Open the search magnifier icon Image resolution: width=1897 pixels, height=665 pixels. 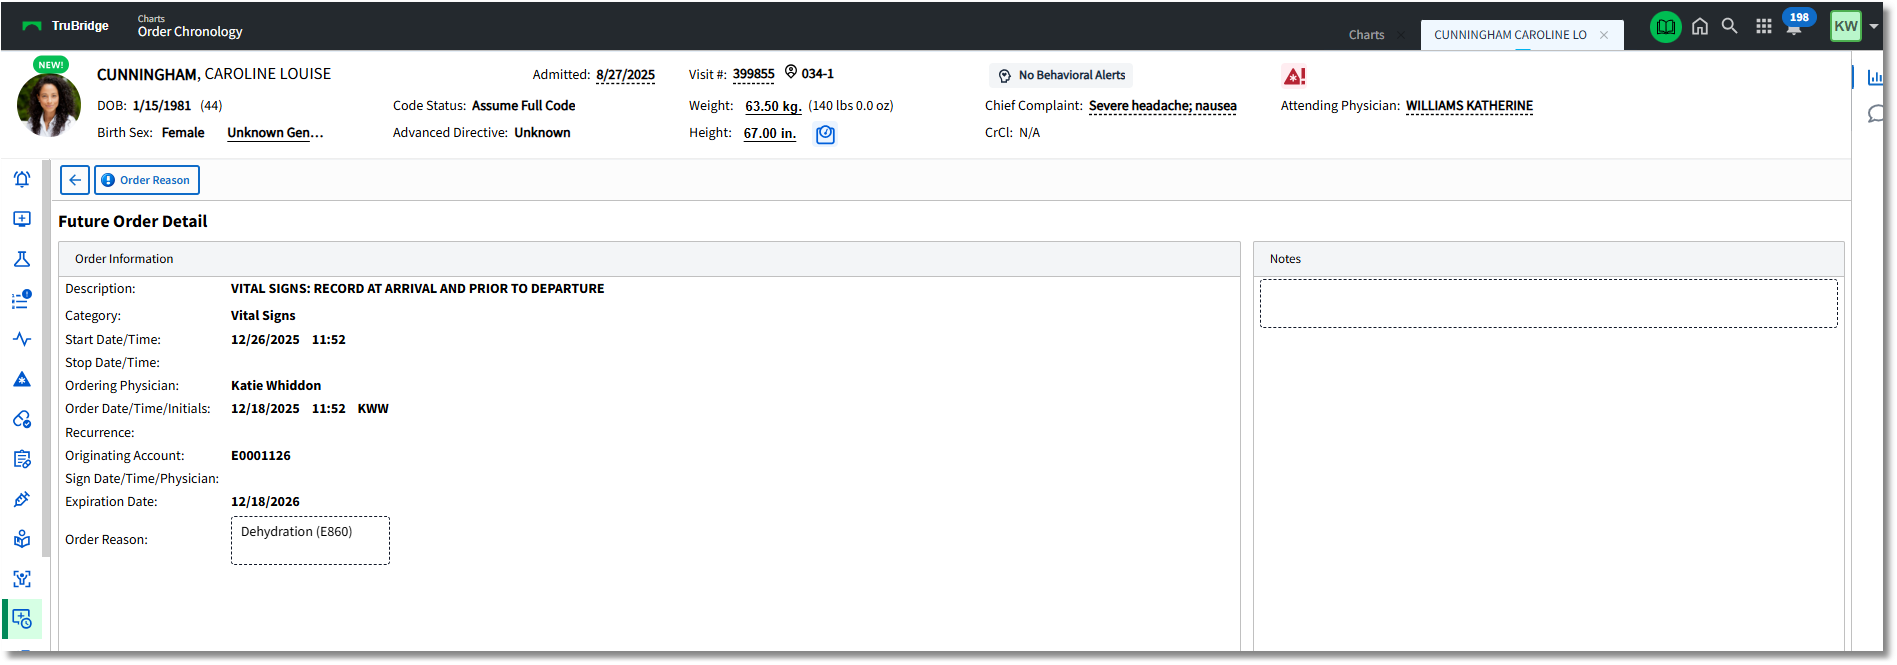pos(1729,27)
